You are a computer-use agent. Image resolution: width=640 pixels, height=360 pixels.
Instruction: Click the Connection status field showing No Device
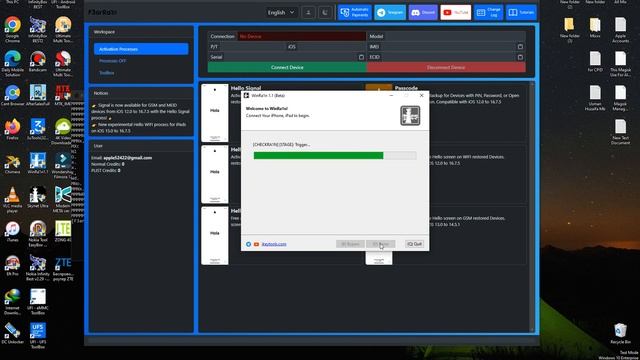tap(301, 36)
